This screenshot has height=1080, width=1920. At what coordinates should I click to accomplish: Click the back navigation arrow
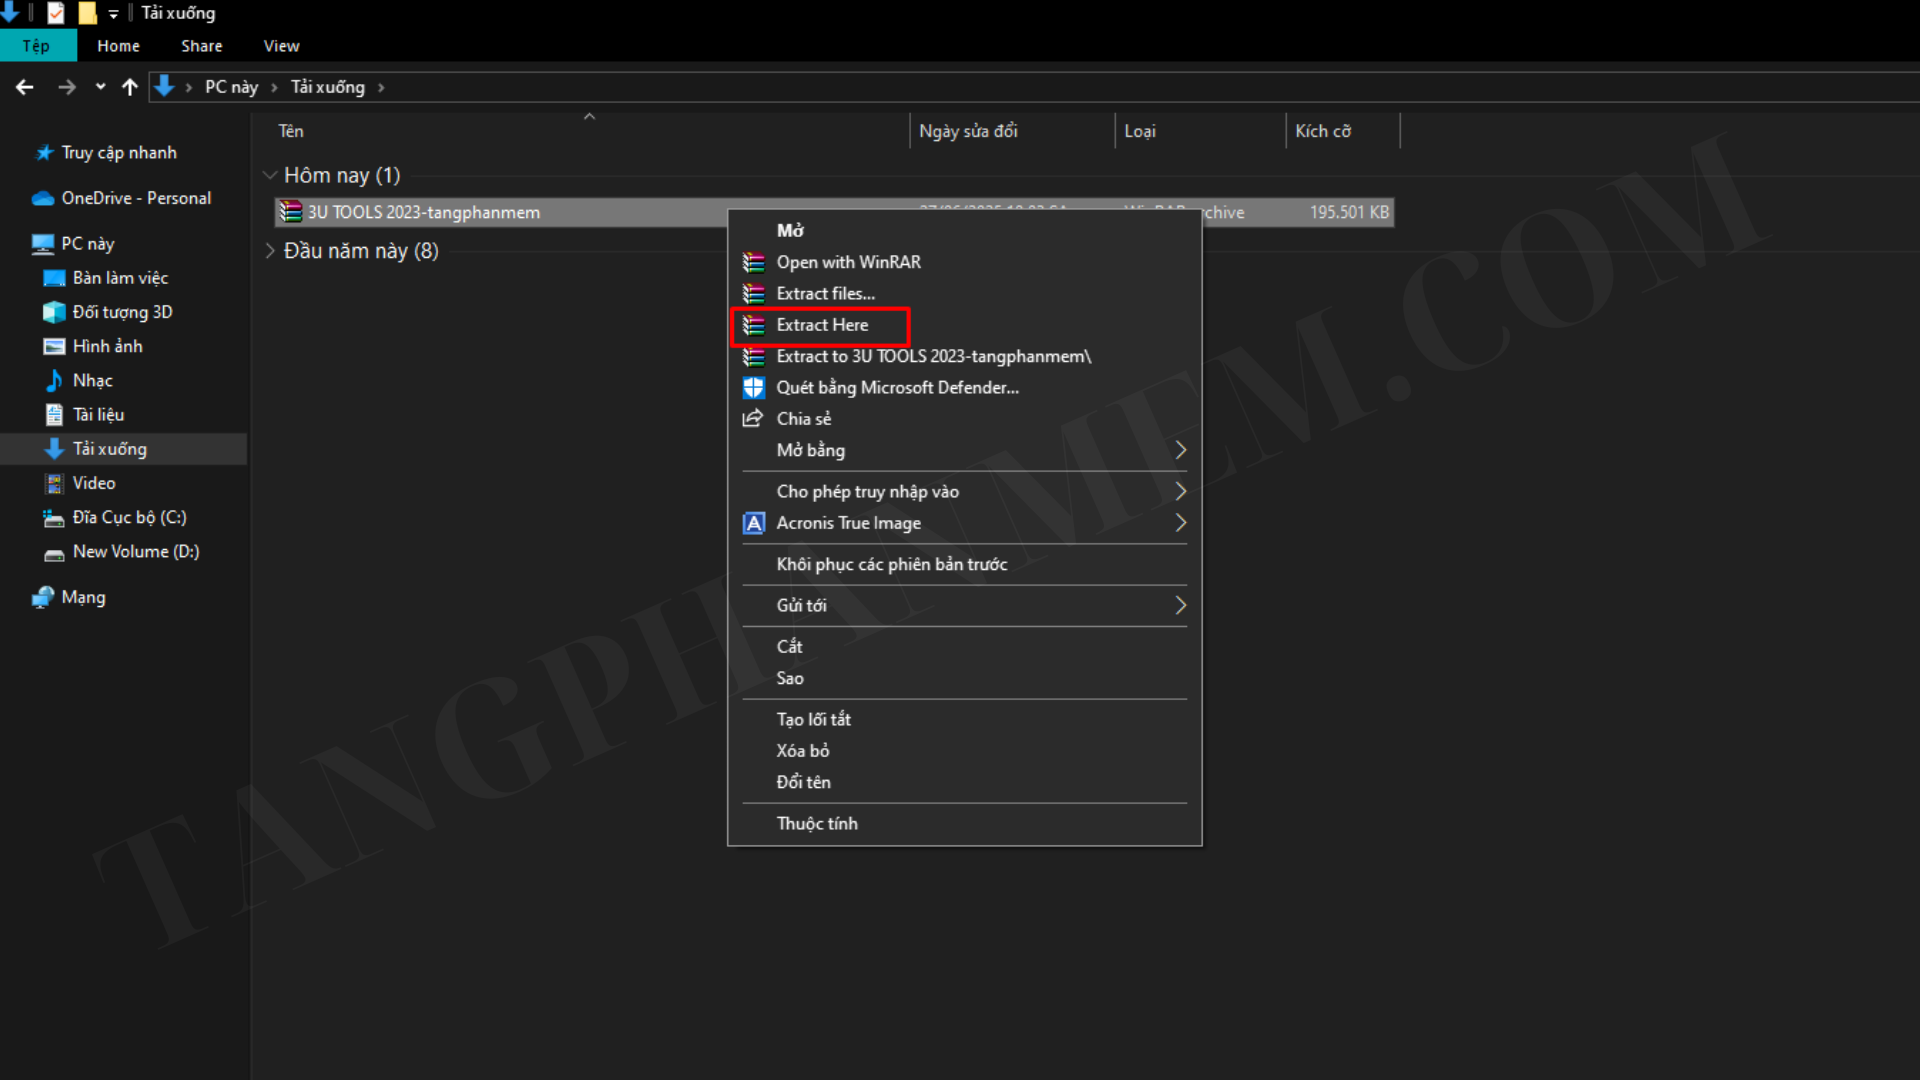point(25,87)
